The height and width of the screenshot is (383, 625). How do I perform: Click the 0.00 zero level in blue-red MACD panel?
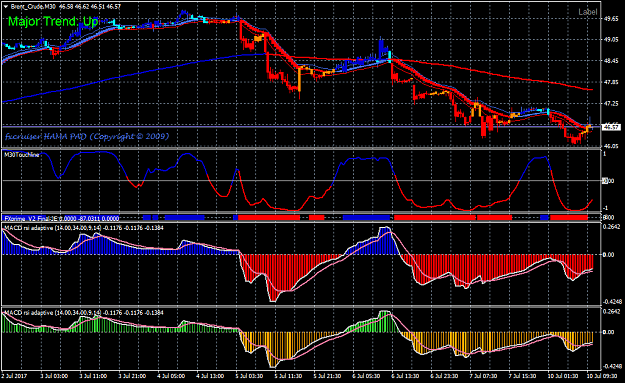(609, 254)
